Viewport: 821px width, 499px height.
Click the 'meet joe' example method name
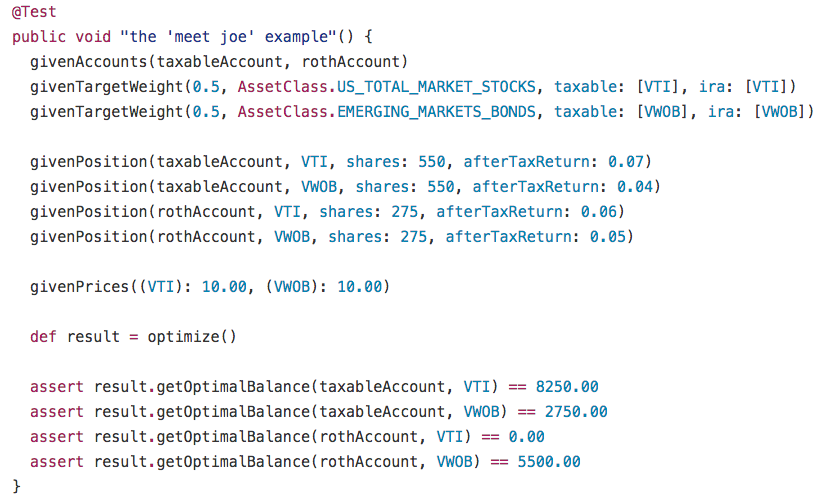228,37
